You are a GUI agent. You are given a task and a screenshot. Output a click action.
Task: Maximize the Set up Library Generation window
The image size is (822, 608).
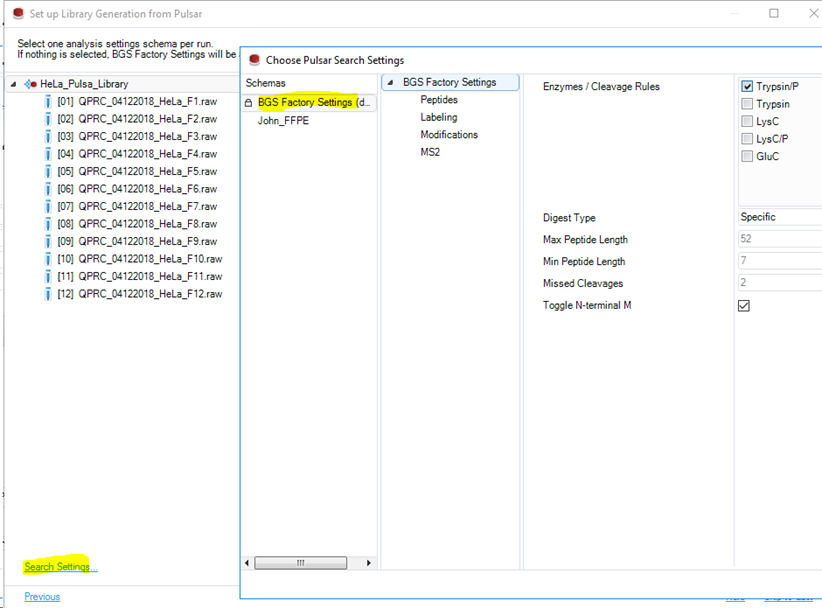[x=774, y=13]
